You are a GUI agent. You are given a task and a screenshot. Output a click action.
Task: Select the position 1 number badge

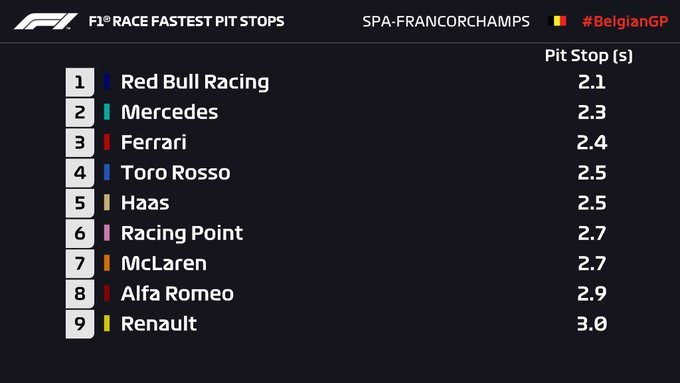(80, 82)
